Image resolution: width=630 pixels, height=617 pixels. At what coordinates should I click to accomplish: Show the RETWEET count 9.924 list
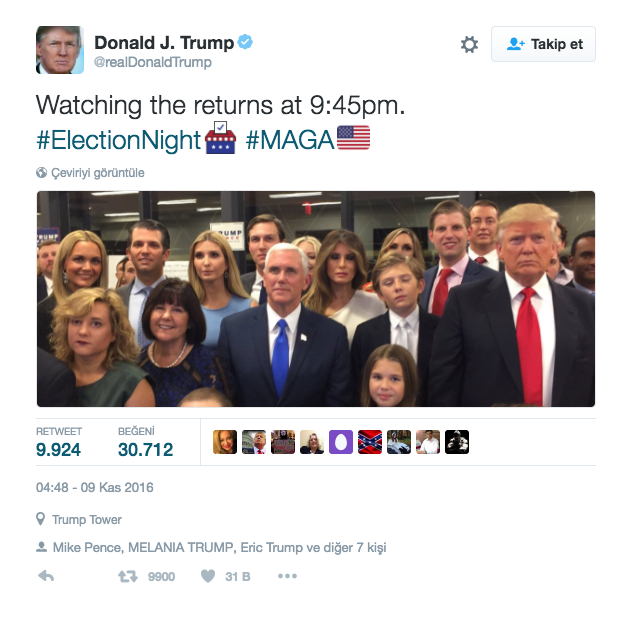pos(59,442)
